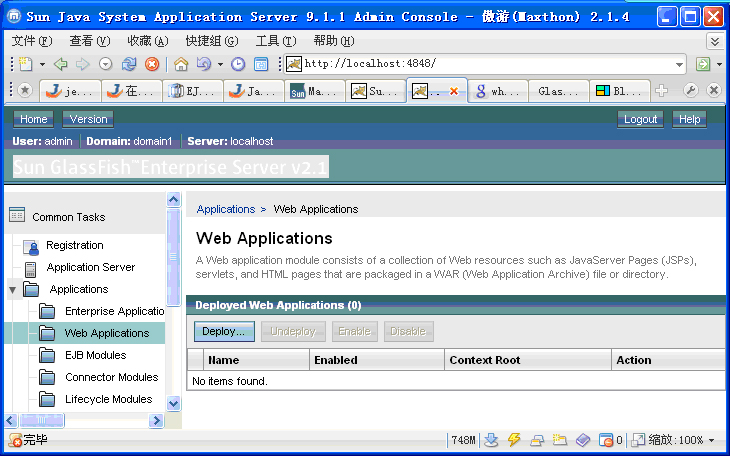This screenshot has height=456, width=730.
Task: Click the red stop loading icon
Action: (x=151, y=64)
